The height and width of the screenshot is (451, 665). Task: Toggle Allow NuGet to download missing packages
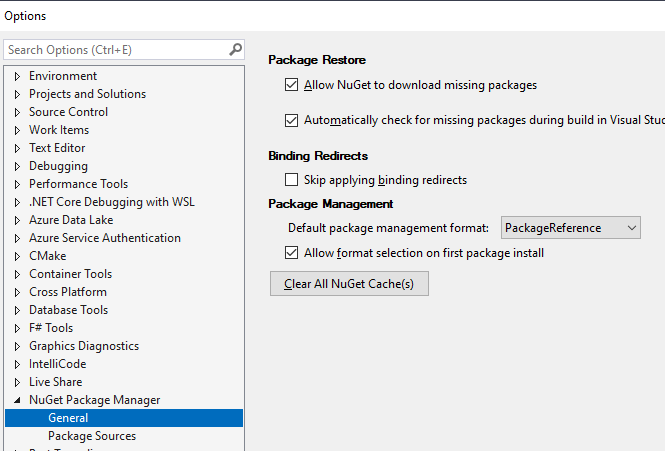tap(291, 85)
